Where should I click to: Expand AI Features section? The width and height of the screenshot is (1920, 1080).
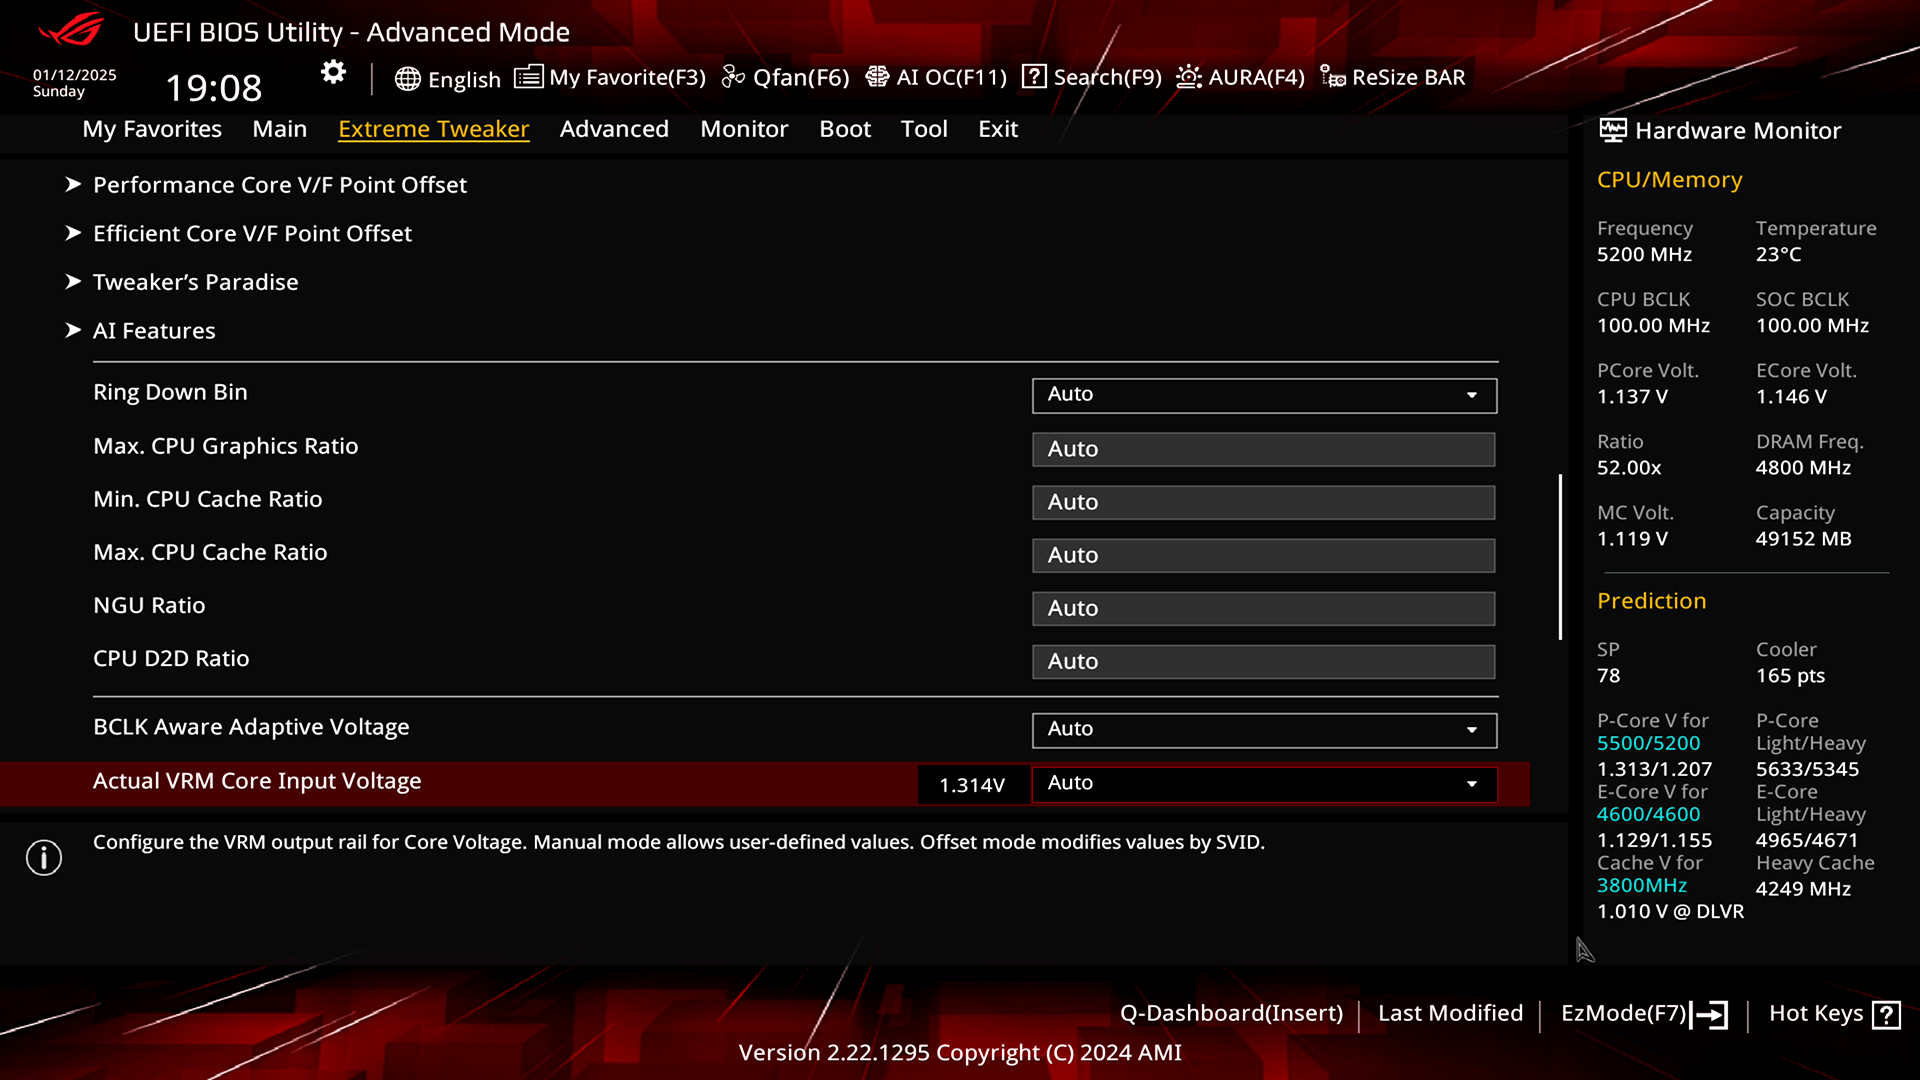(153, 330)
